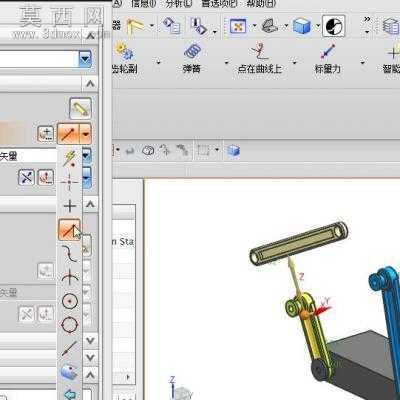Open dropdown arrow beside the blue cube icon
400x400 pixels.
pos(318,25)
